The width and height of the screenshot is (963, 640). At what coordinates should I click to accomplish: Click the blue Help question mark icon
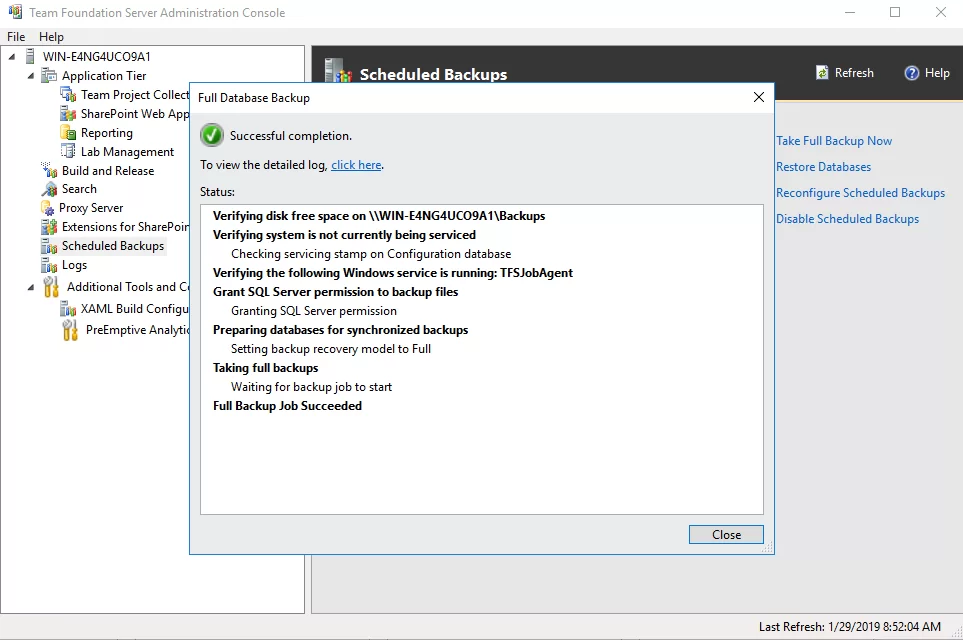[x=911, y=72]
